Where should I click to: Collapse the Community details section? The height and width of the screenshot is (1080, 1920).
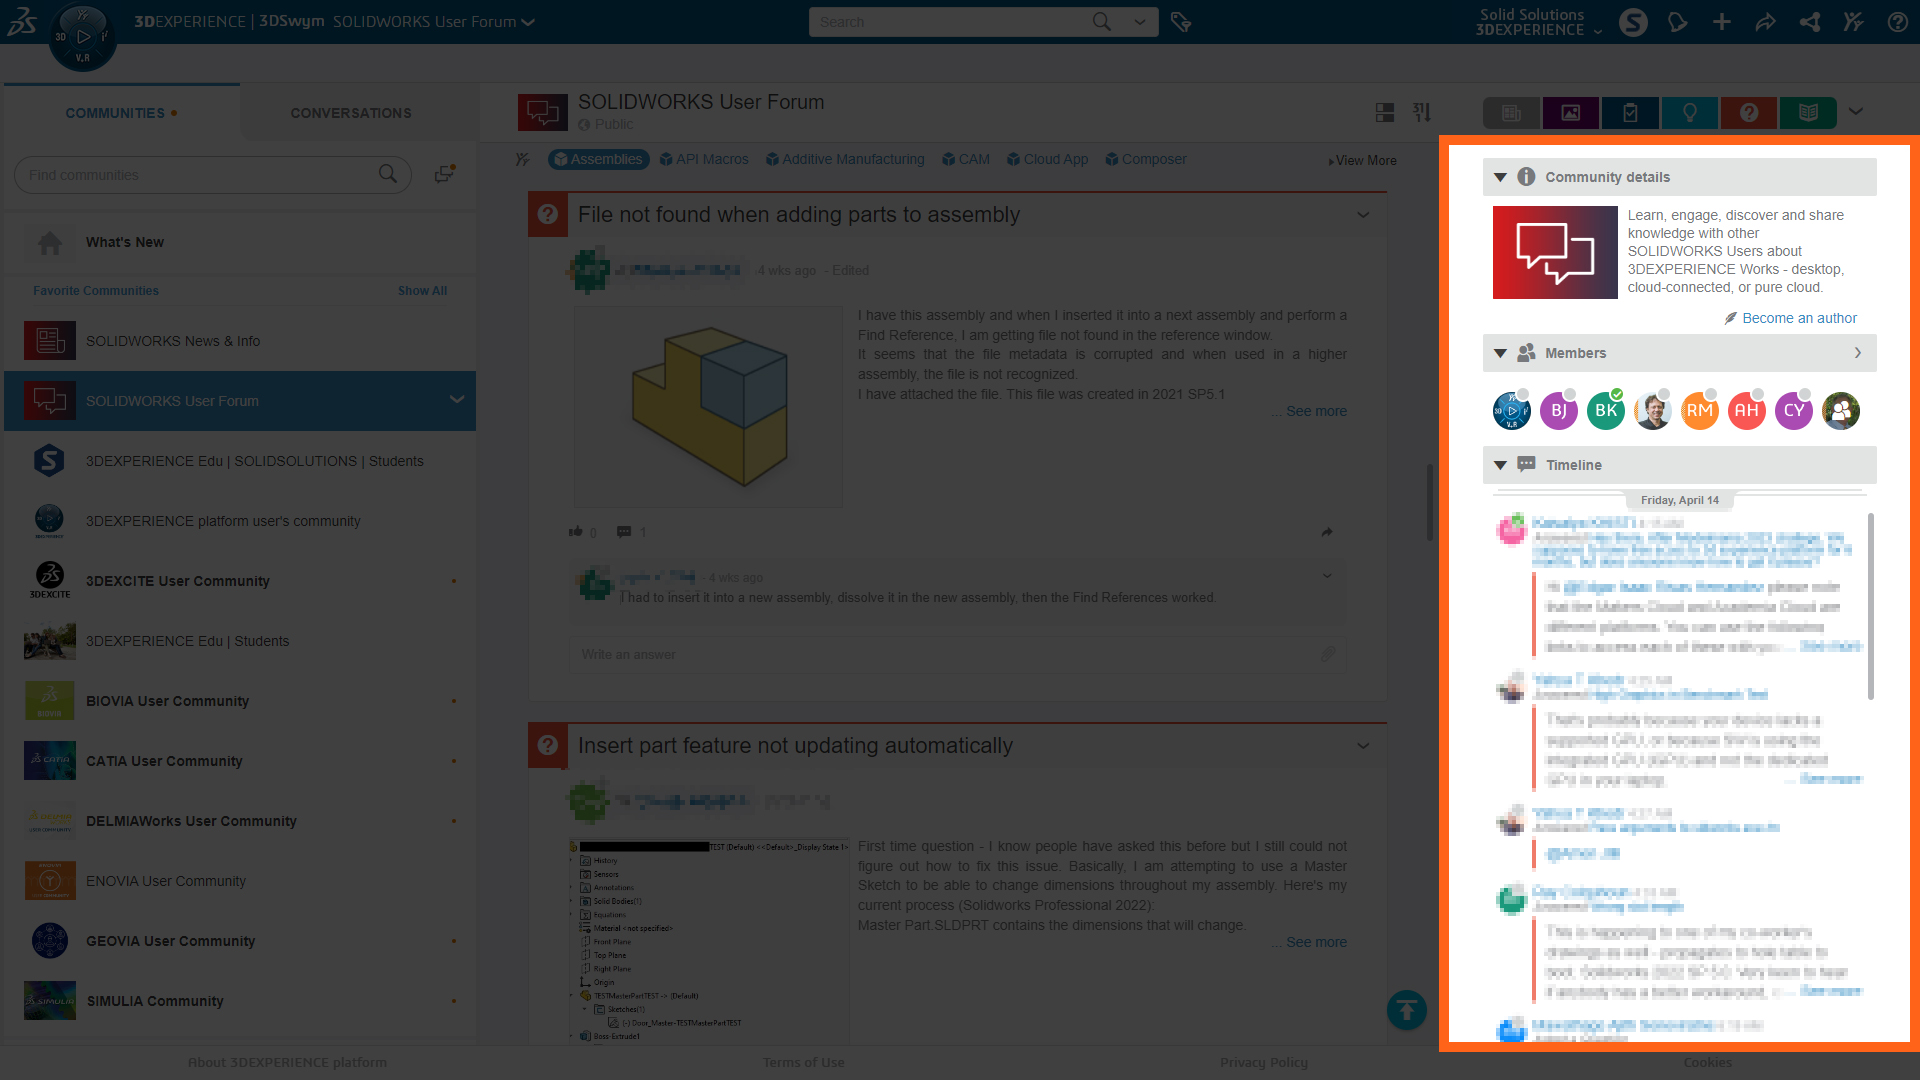coord(1500,177)
